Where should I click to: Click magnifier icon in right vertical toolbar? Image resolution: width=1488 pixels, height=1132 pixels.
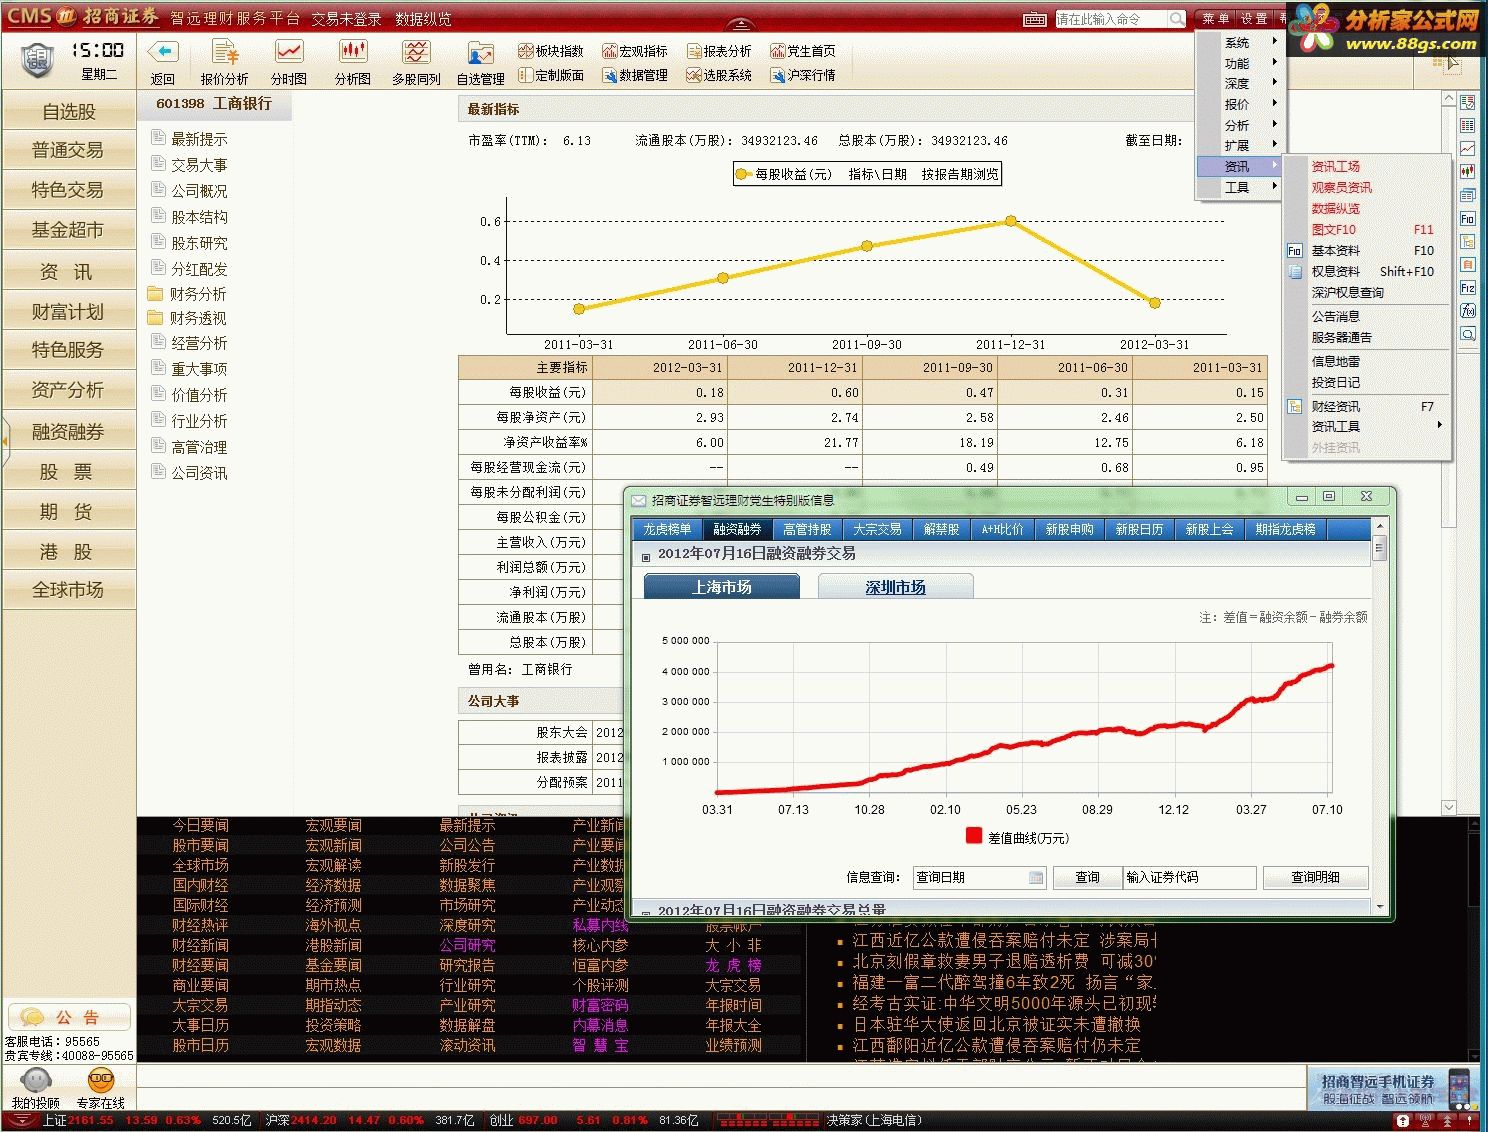pos(1467,334)
